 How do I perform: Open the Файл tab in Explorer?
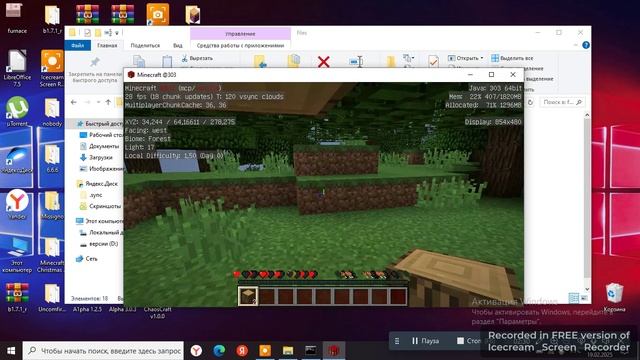coord(78,45)
